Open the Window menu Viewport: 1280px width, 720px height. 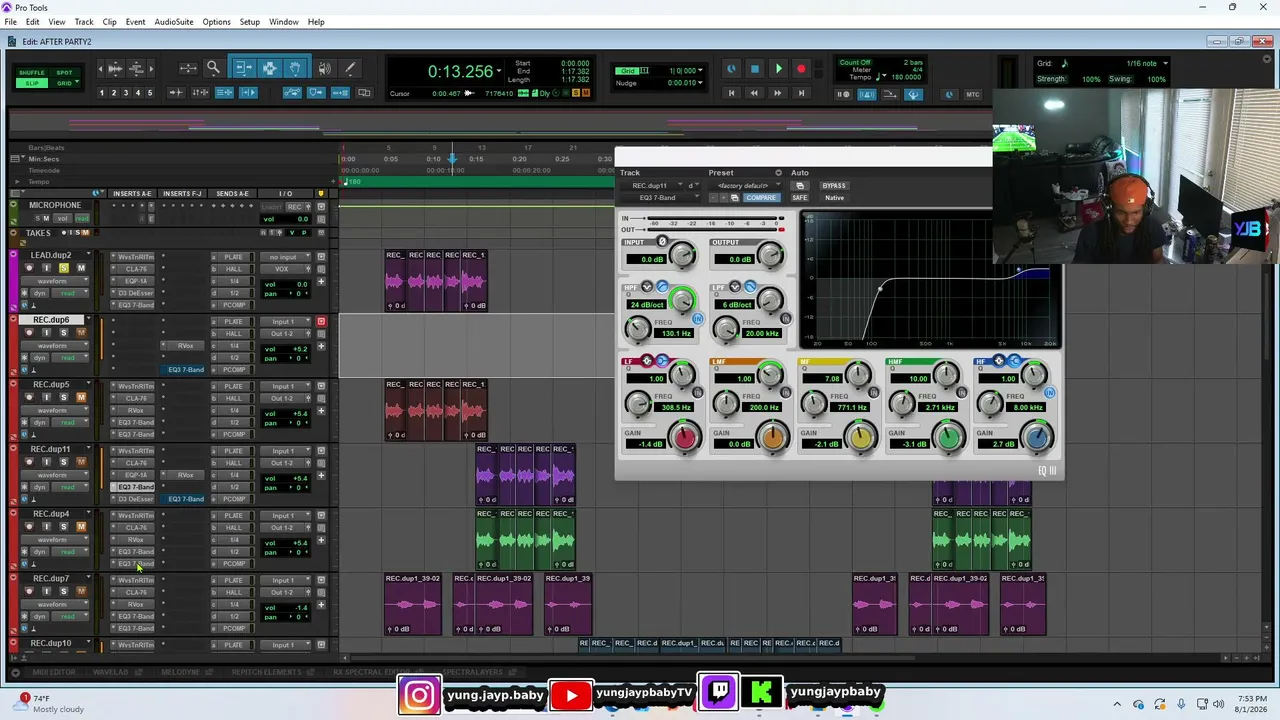pos(284,22)
